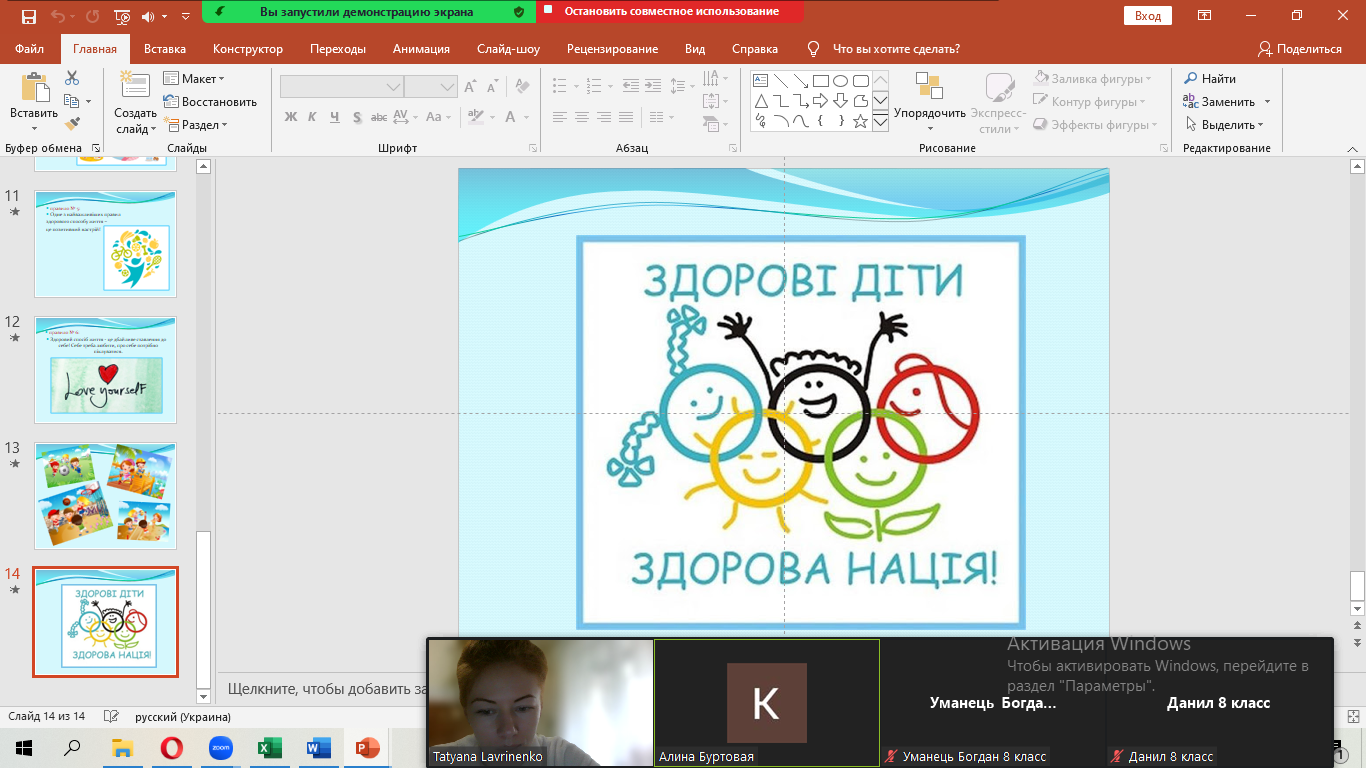
Task: Switch to the Анимация tab
Action: tap(421, 48)
